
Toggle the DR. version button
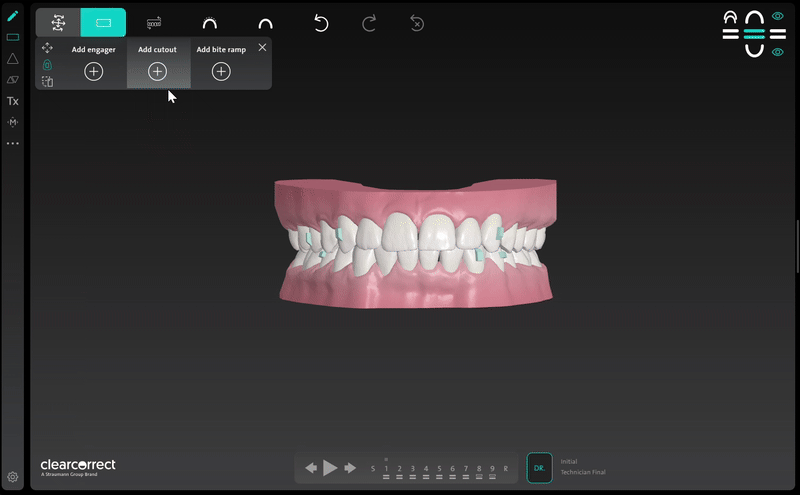coord(539,467)
